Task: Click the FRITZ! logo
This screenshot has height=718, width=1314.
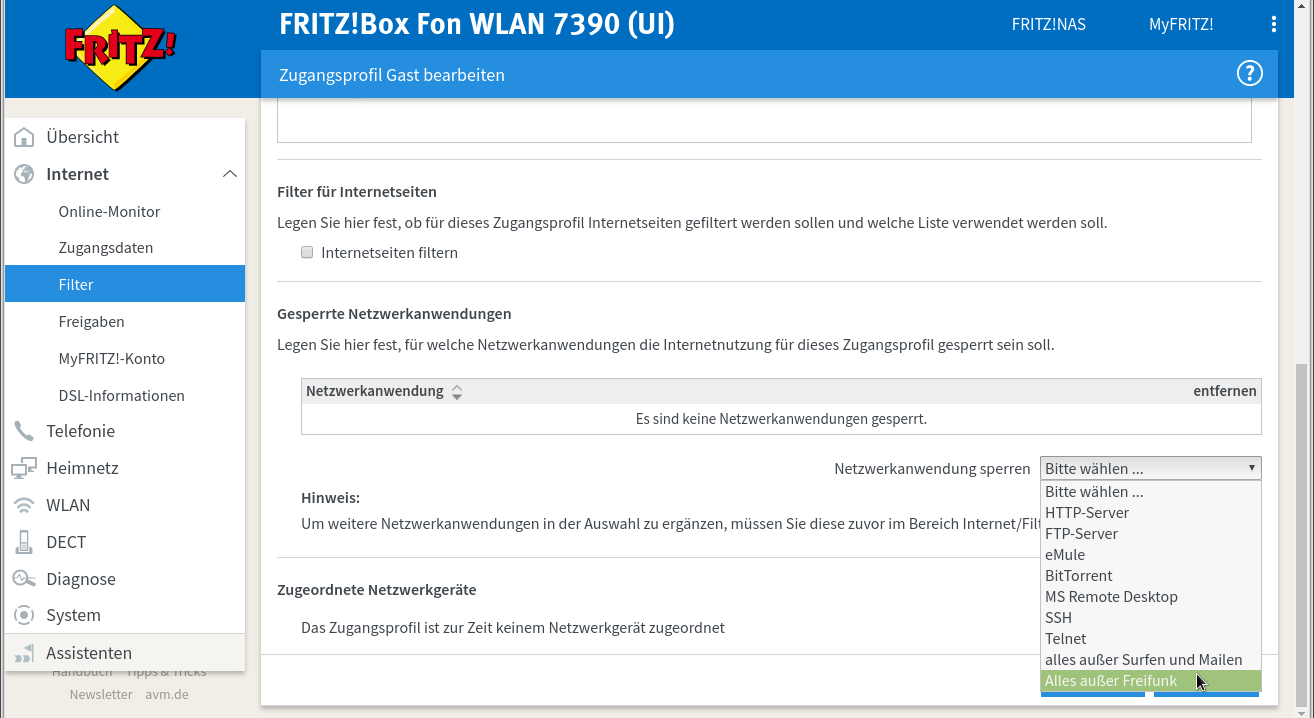Action: tap(120, 47)
